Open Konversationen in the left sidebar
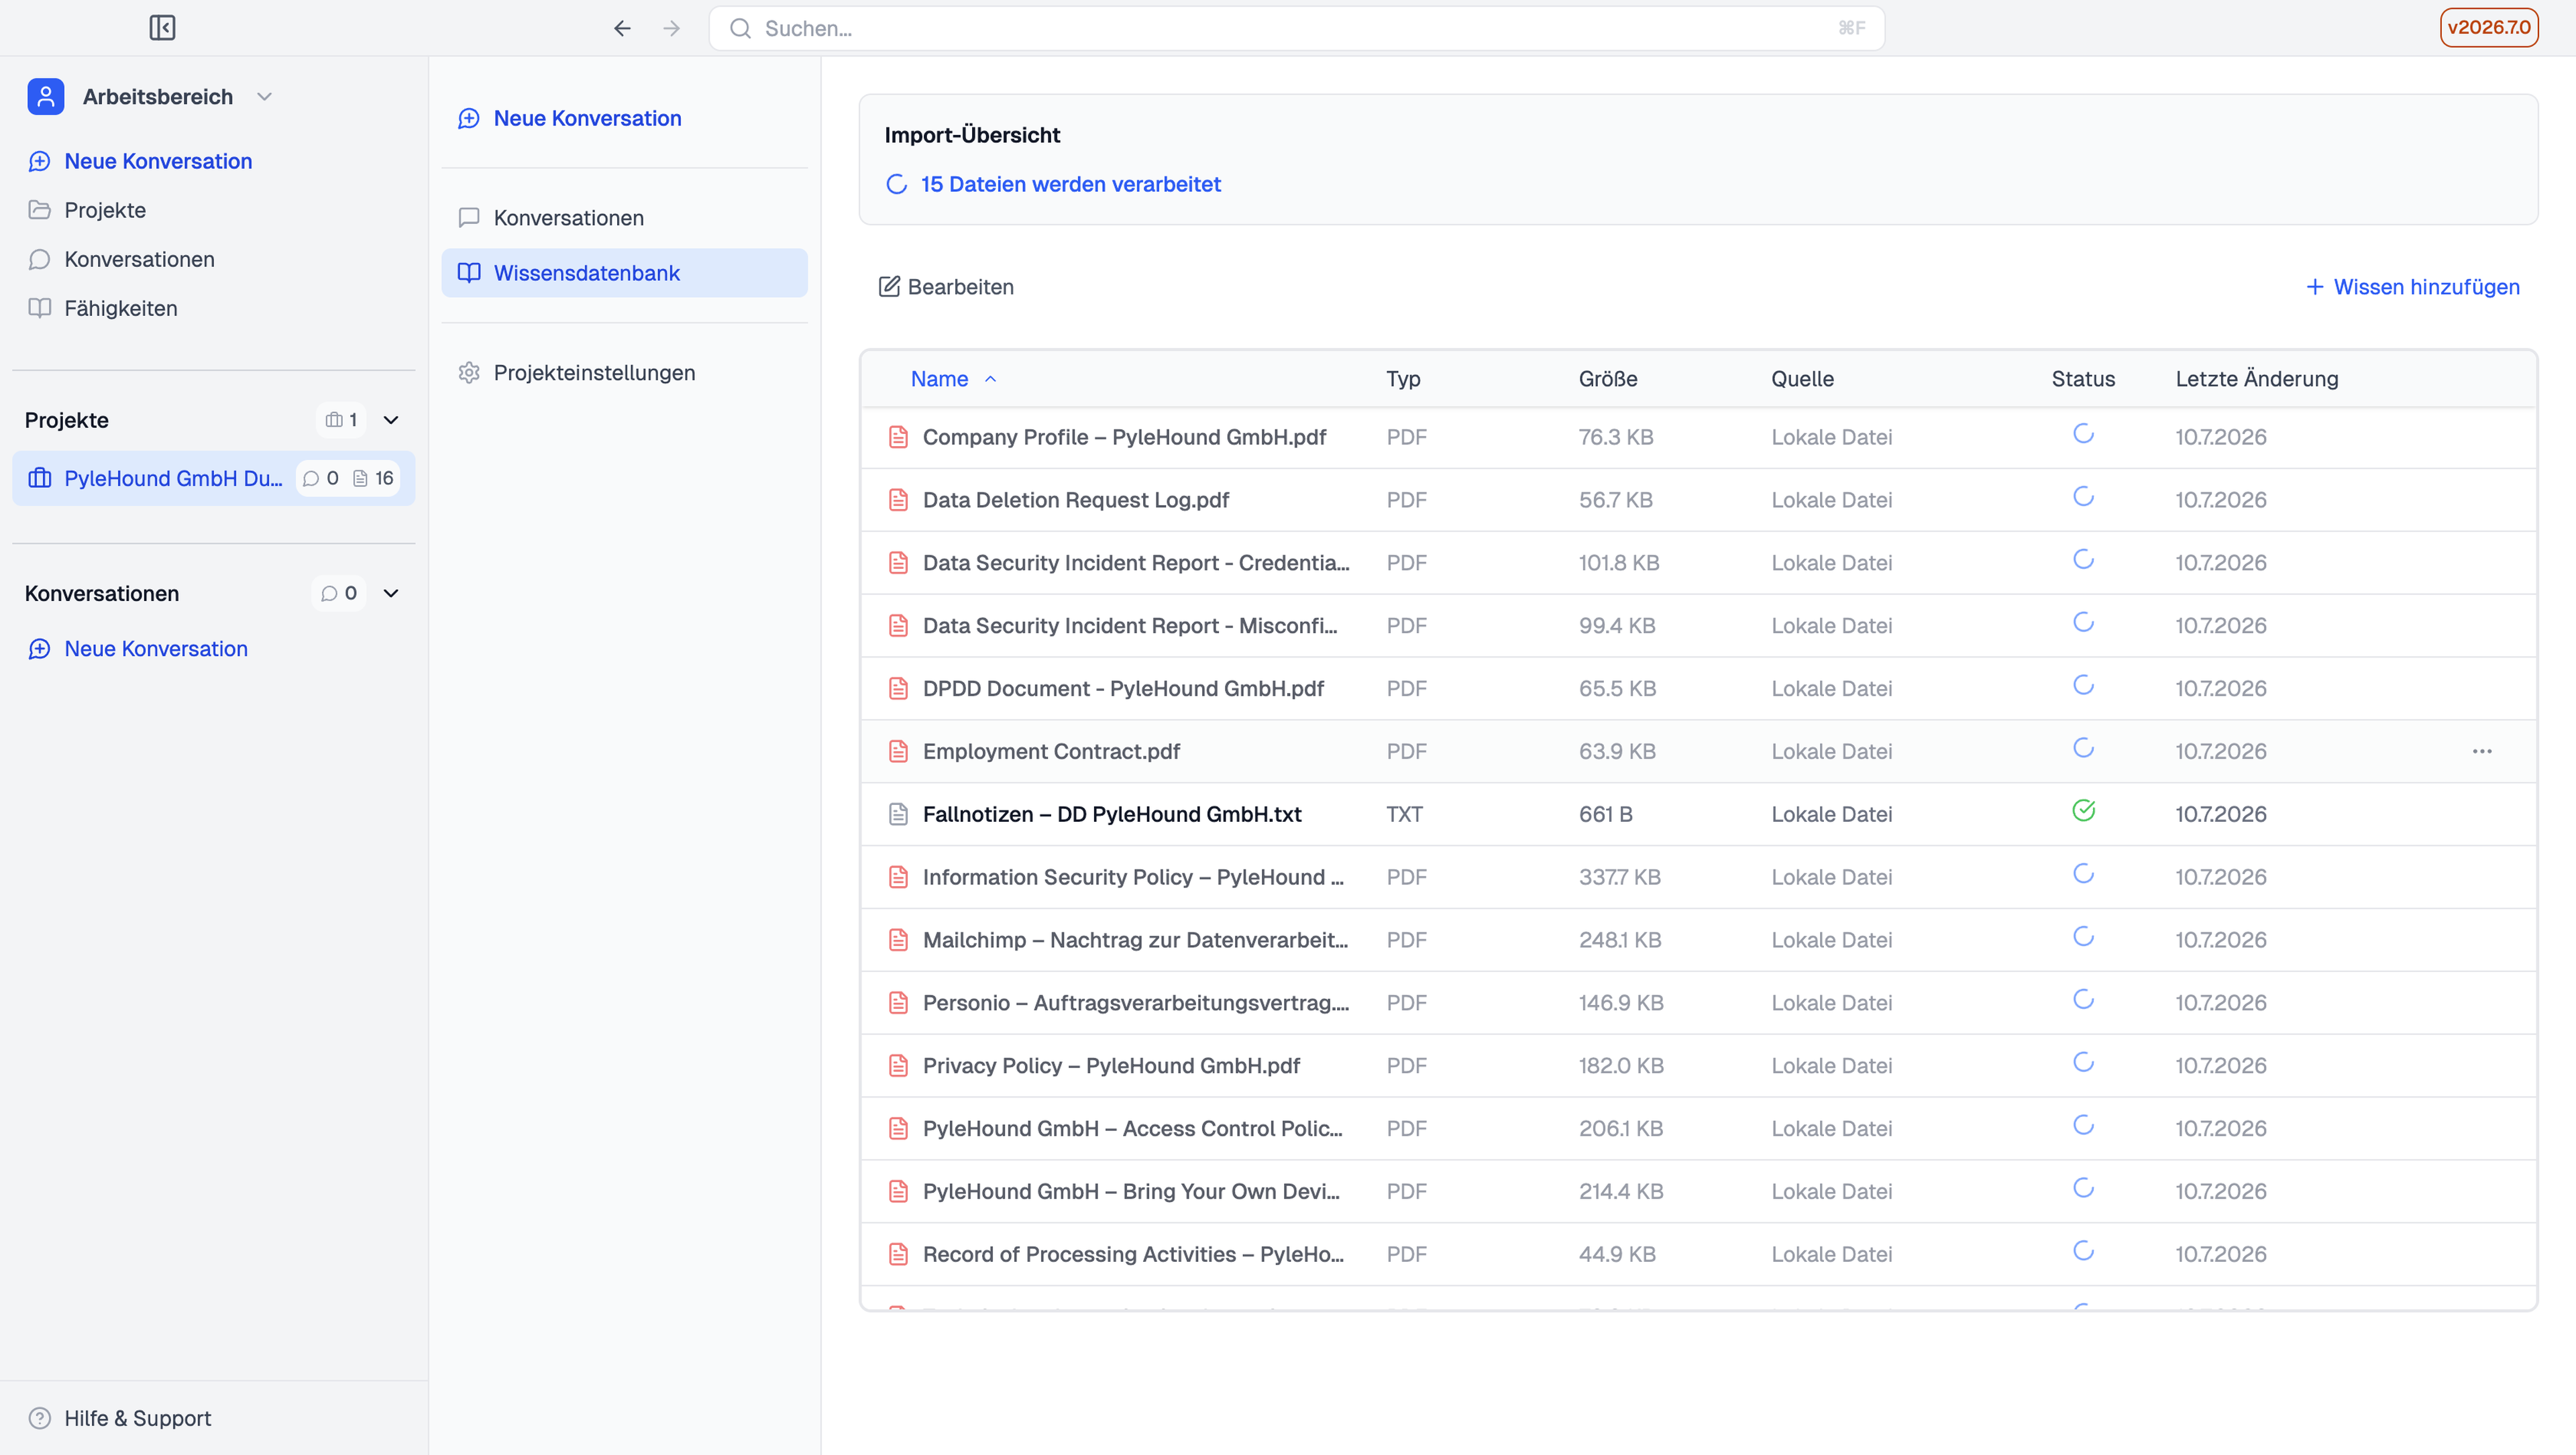This screenshot has width=2576, height=1455. click(x=122, y=259)
